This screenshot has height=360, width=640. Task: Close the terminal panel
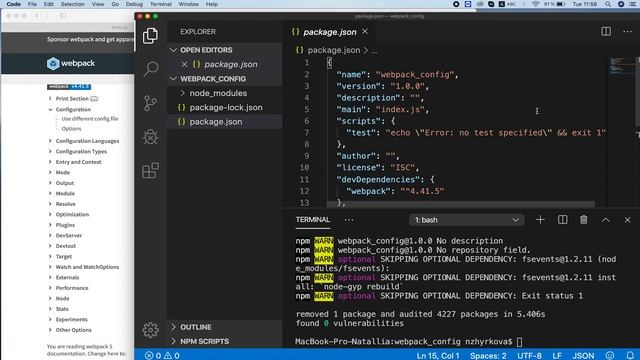627,220
